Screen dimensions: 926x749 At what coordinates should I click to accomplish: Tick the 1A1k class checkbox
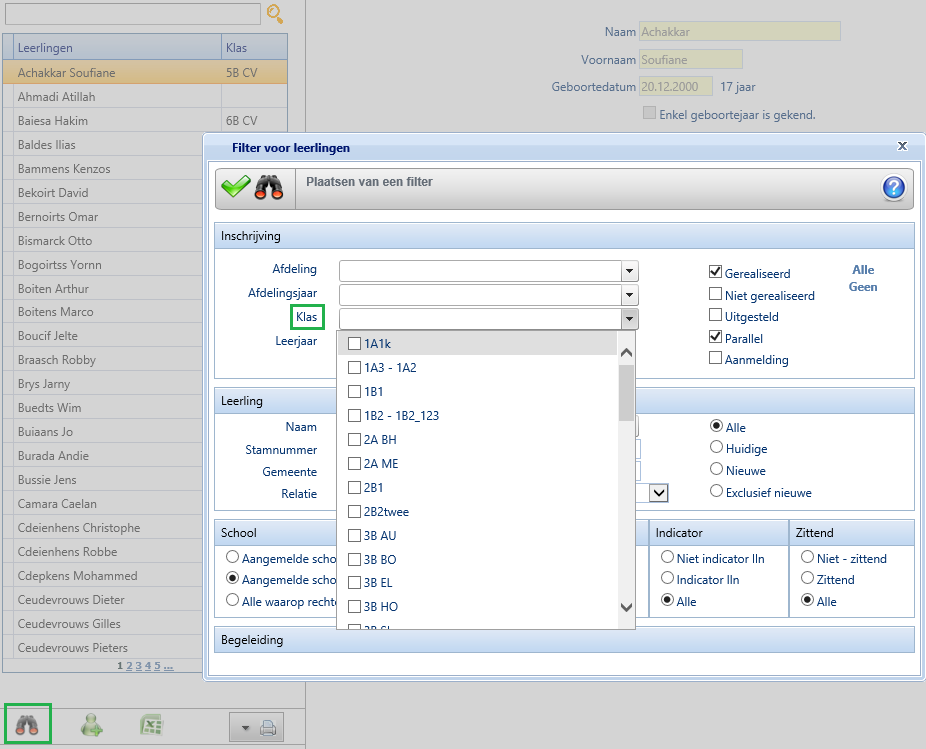click(x=354, y=344)
